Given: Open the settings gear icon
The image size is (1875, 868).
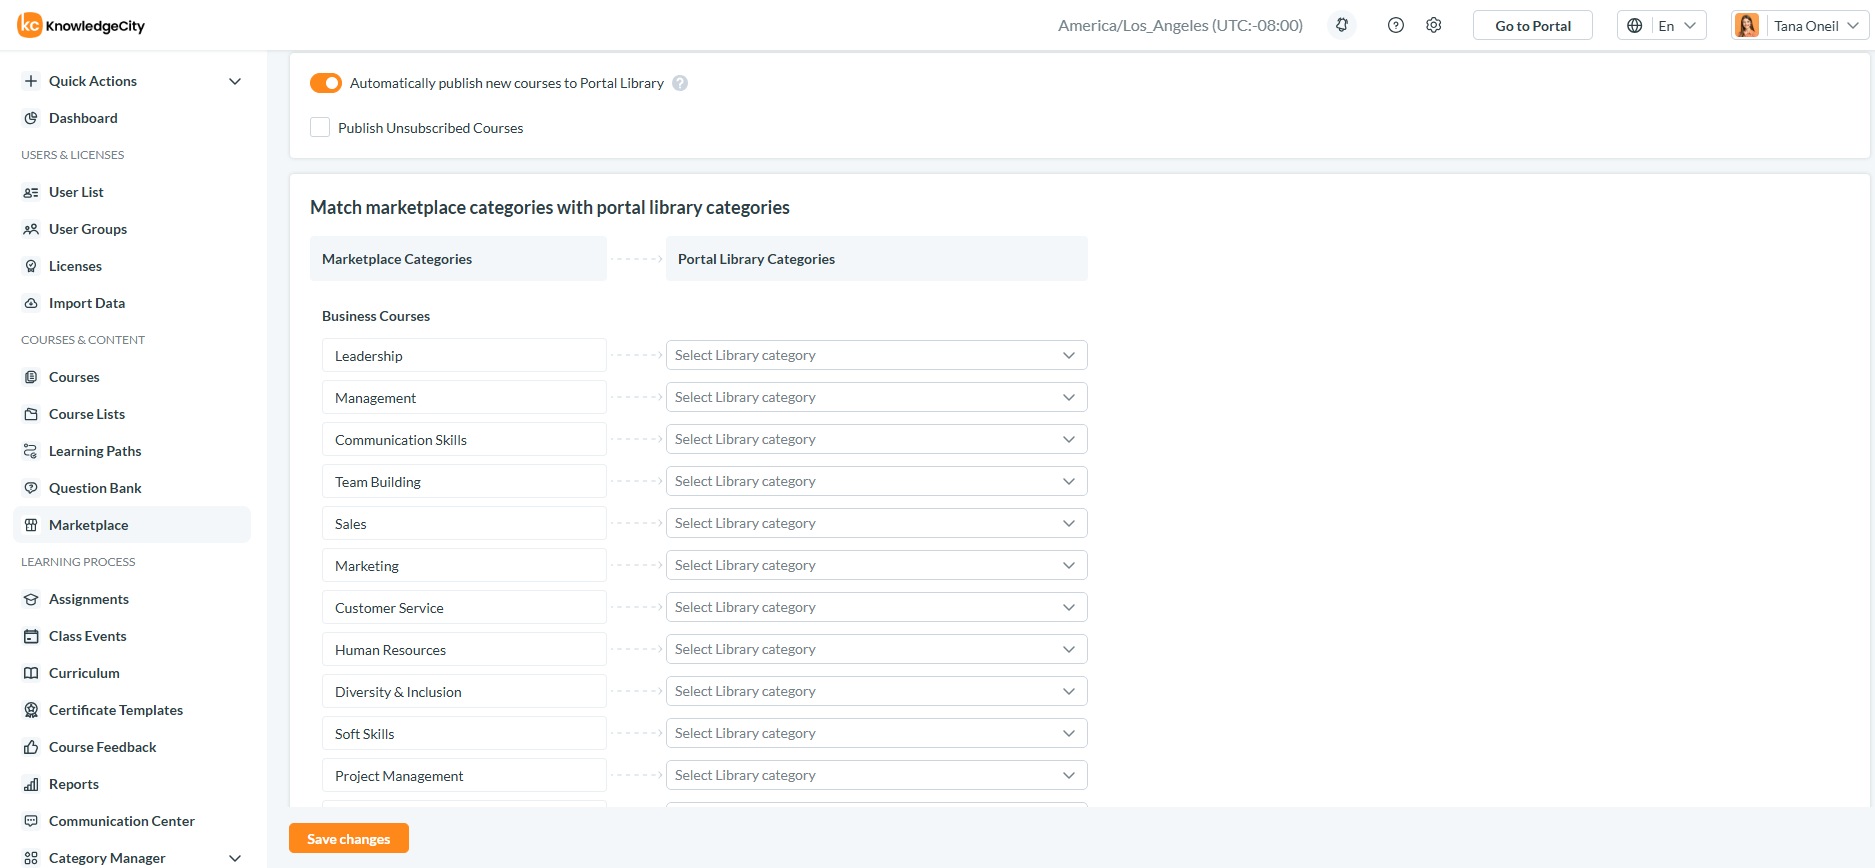Looking at the screenshot, I should point(1434,25).
